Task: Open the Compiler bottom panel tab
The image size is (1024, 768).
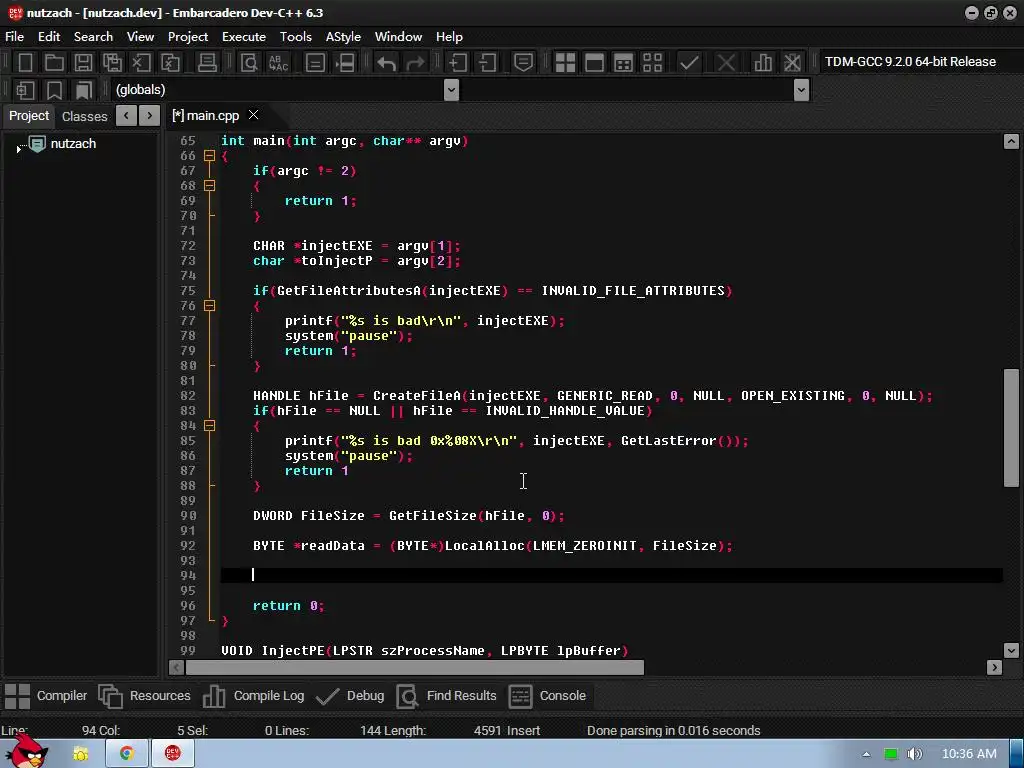Action: coord(46,696)
